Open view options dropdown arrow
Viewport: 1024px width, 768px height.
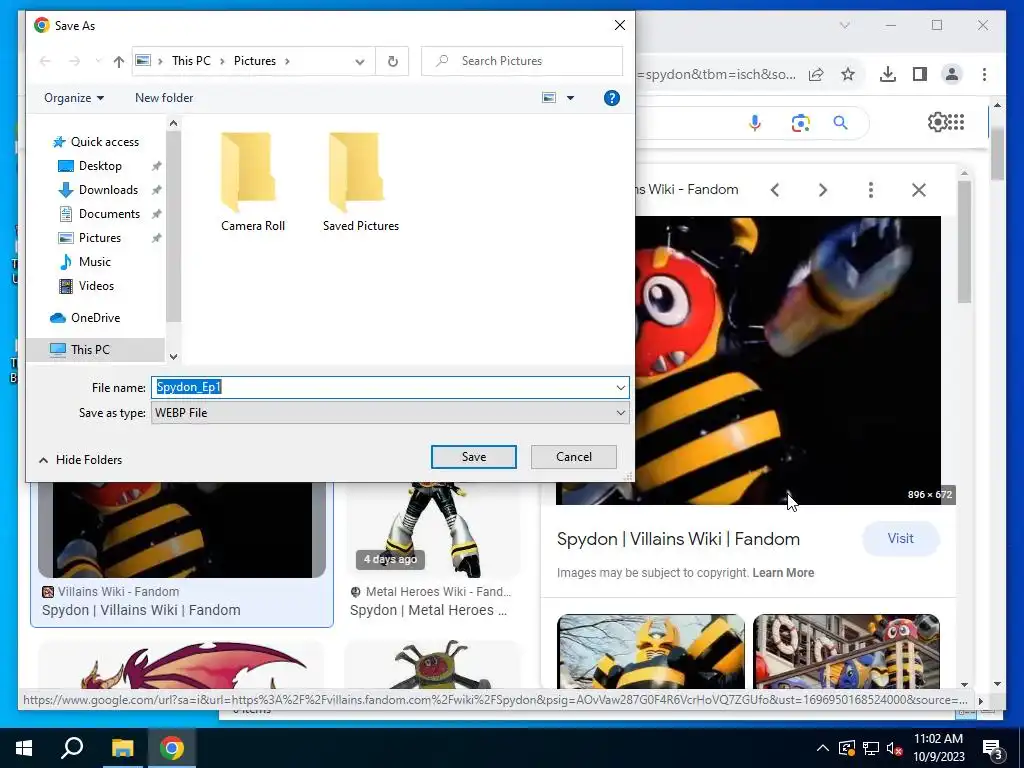(x=570, y=98)
